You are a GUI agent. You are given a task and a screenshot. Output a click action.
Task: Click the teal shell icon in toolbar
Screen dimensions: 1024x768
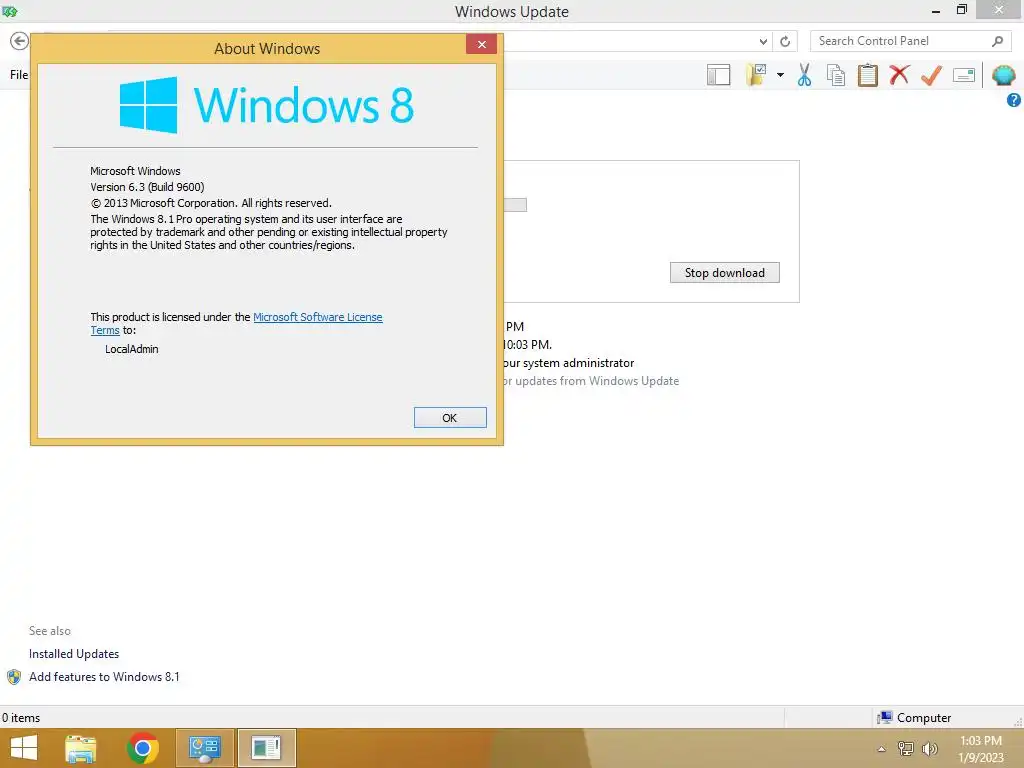coord(1004,75)
